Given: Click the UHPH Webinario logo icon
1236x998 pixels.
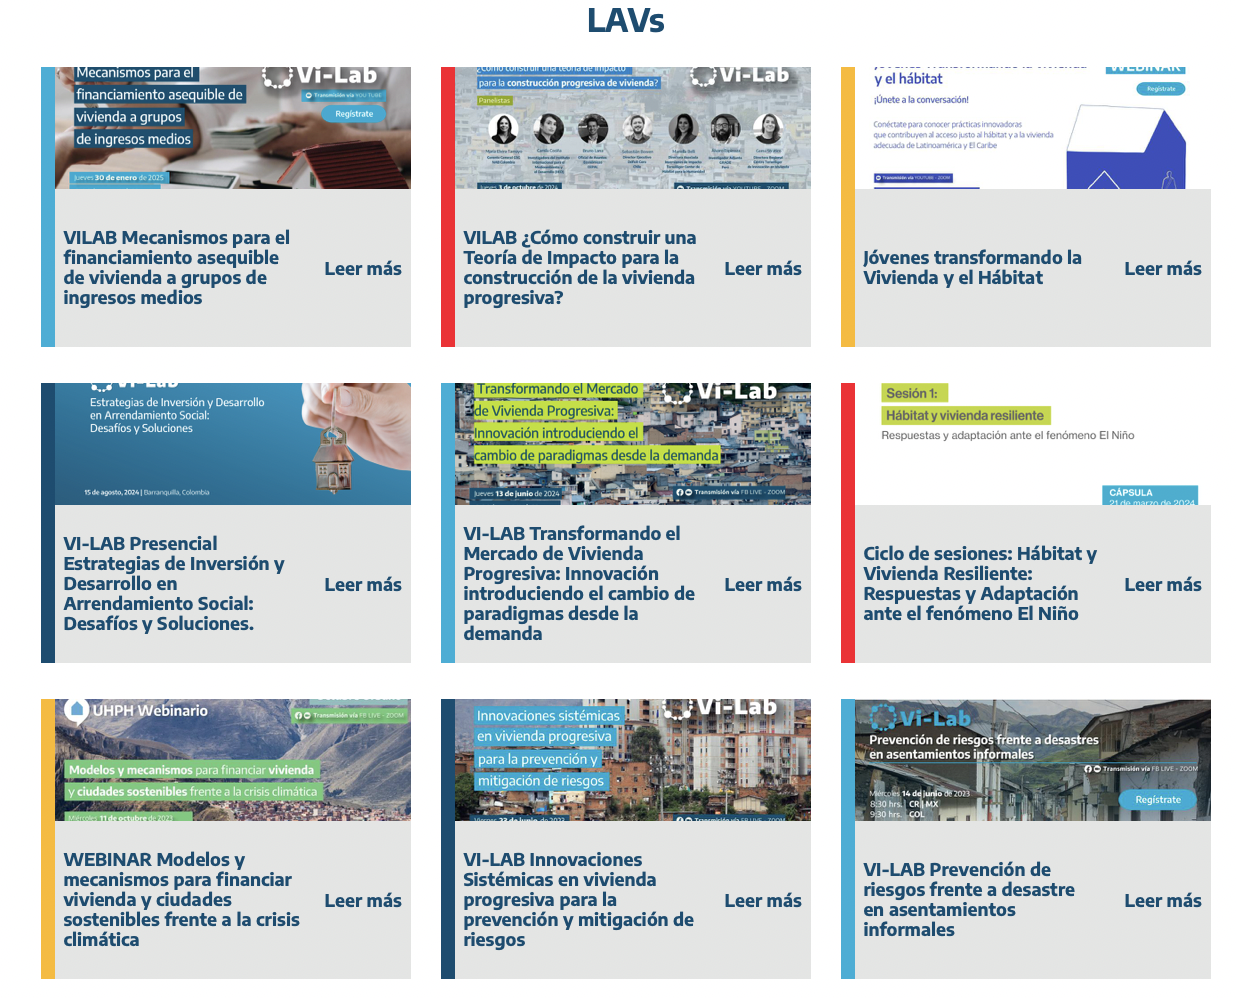Looking at the screenshot, I should [77, 710].
